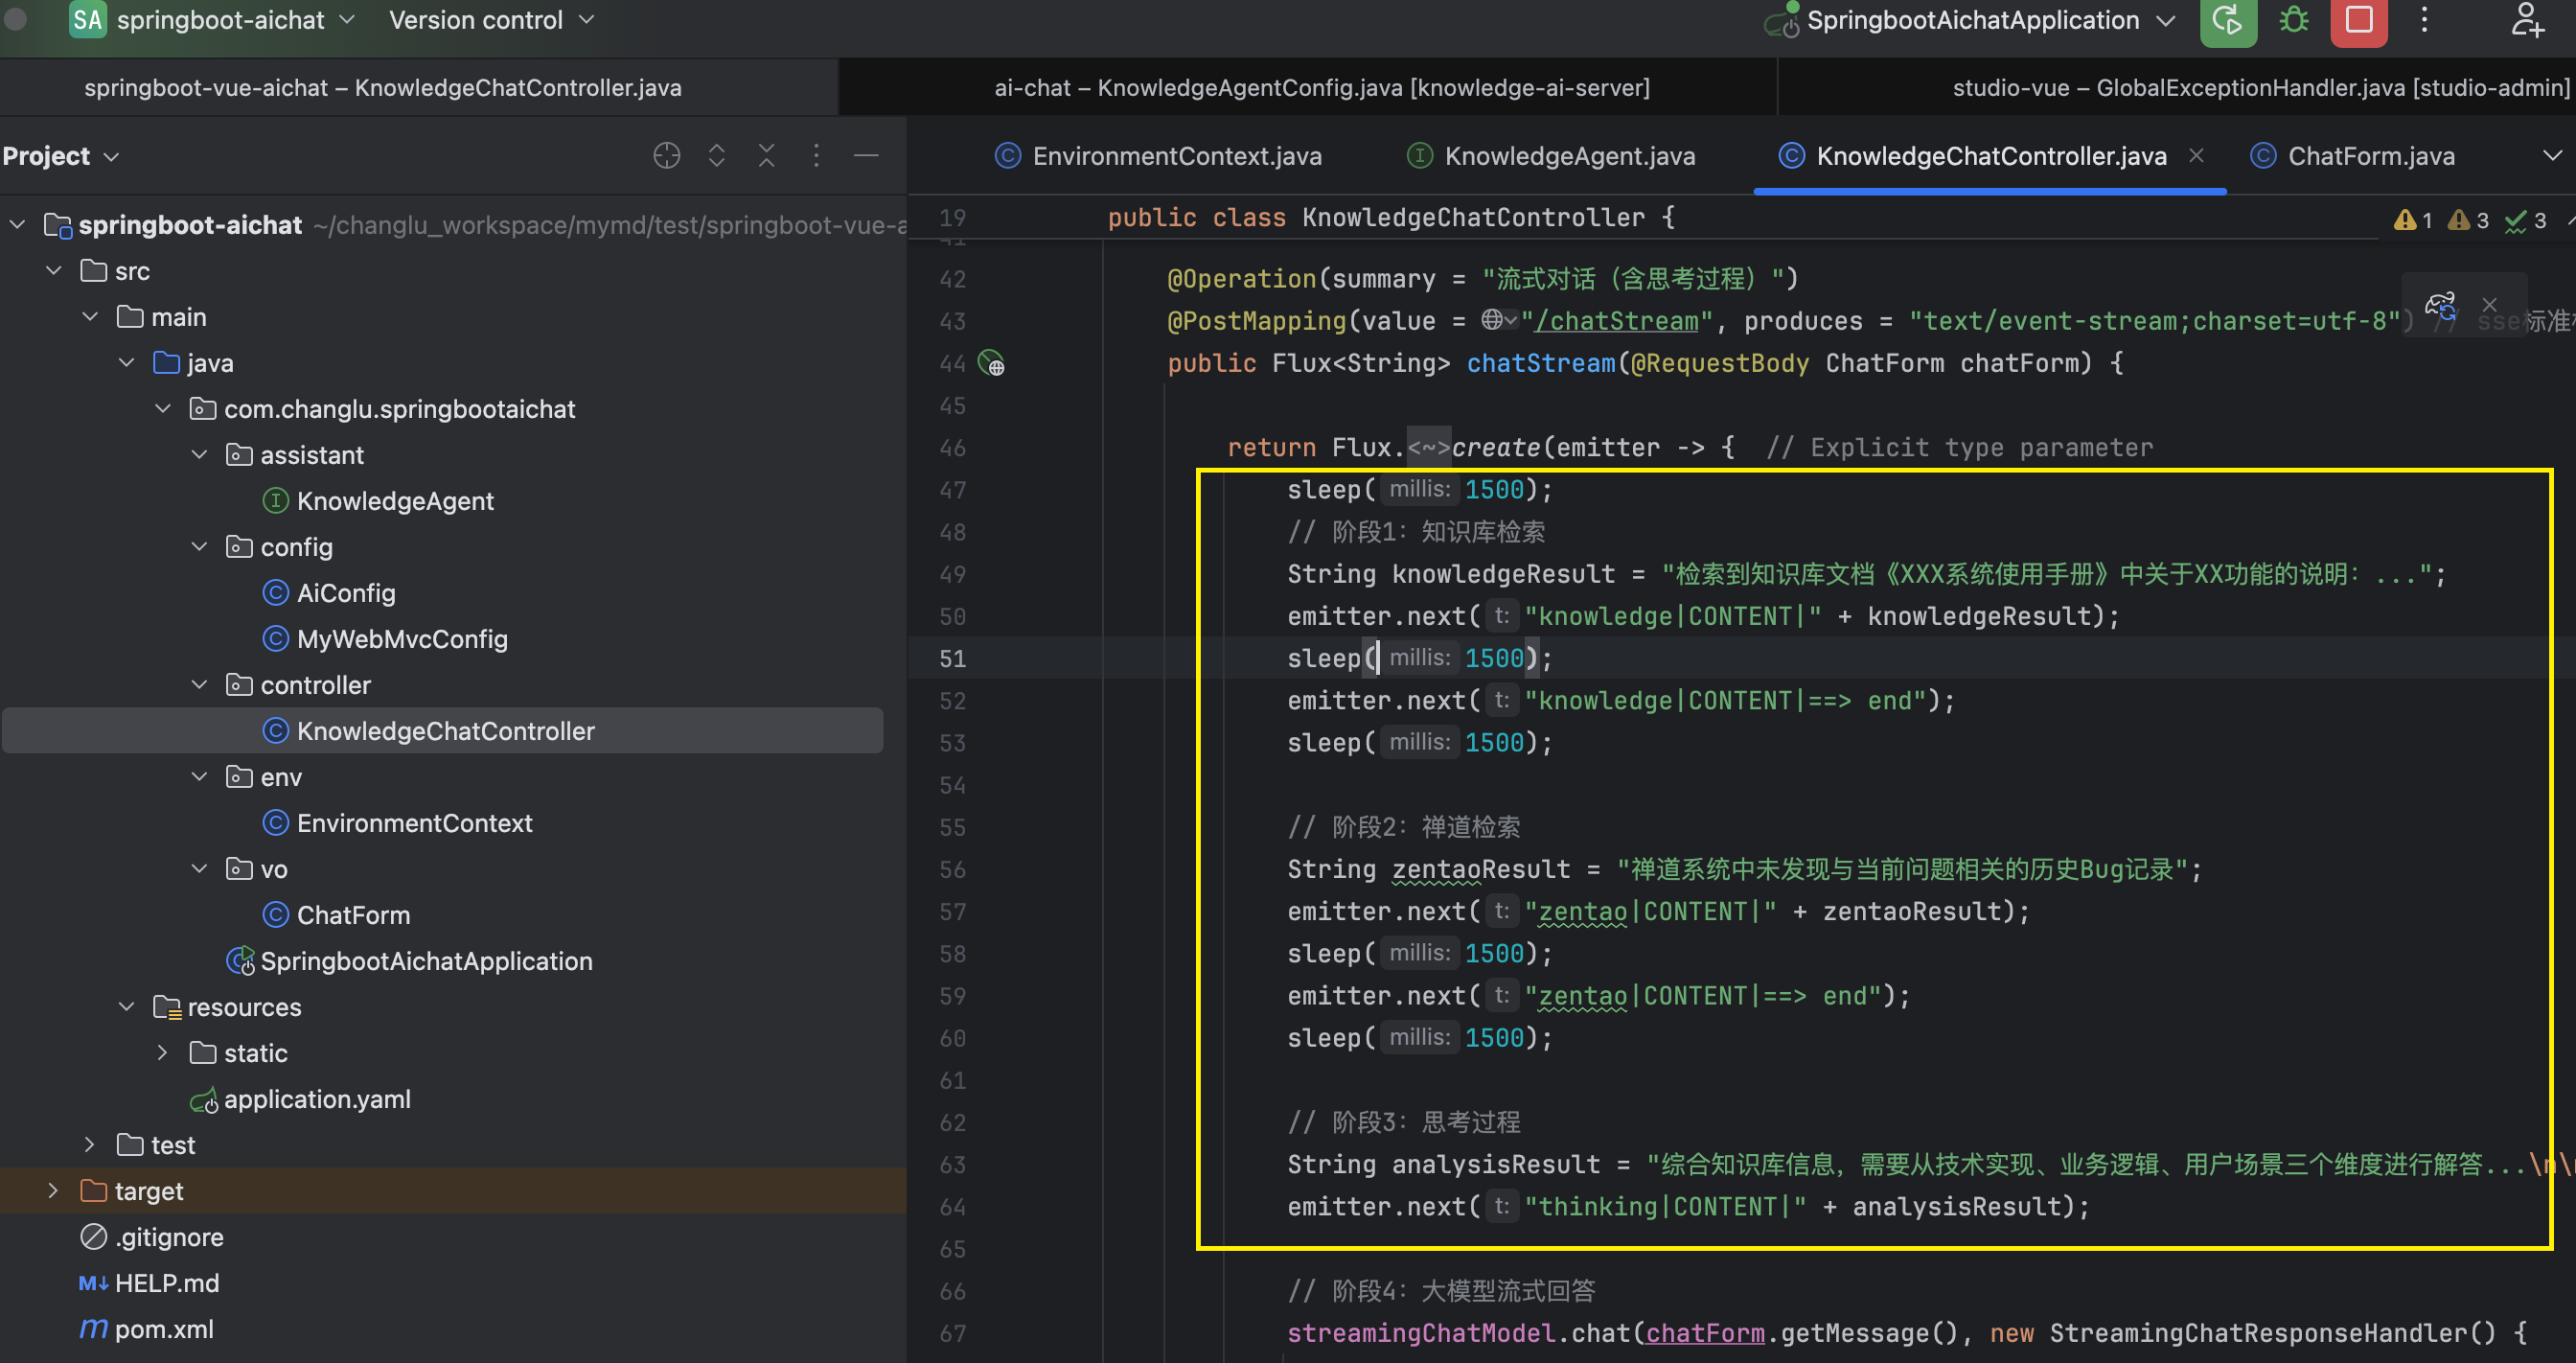Screen dimensions: 2576x1363
Task: Open the add-user collaboration icon
Action: coord(2528,21)
